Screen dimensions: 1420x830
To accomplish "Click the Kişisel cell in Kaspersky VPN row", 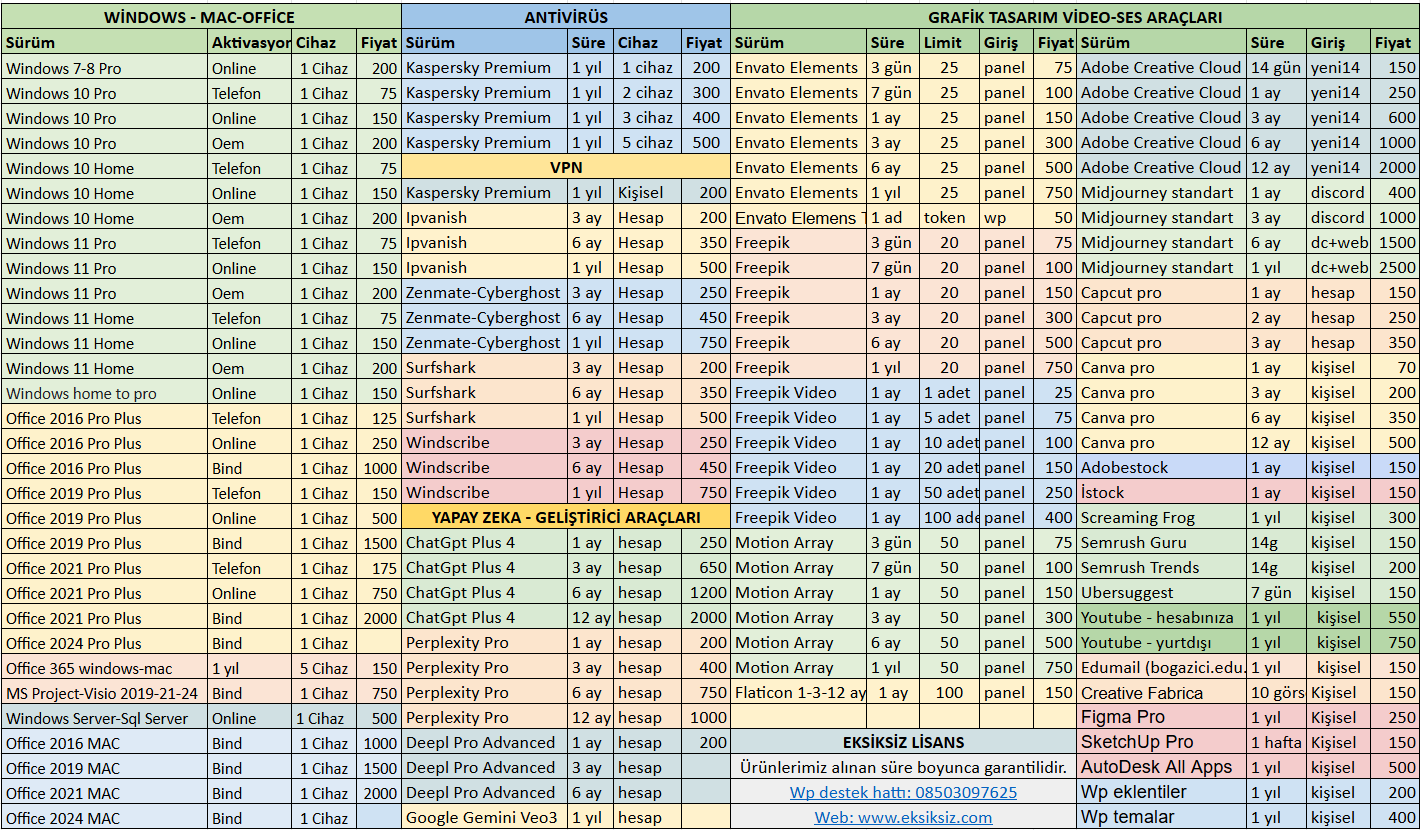I will [647, 192].
